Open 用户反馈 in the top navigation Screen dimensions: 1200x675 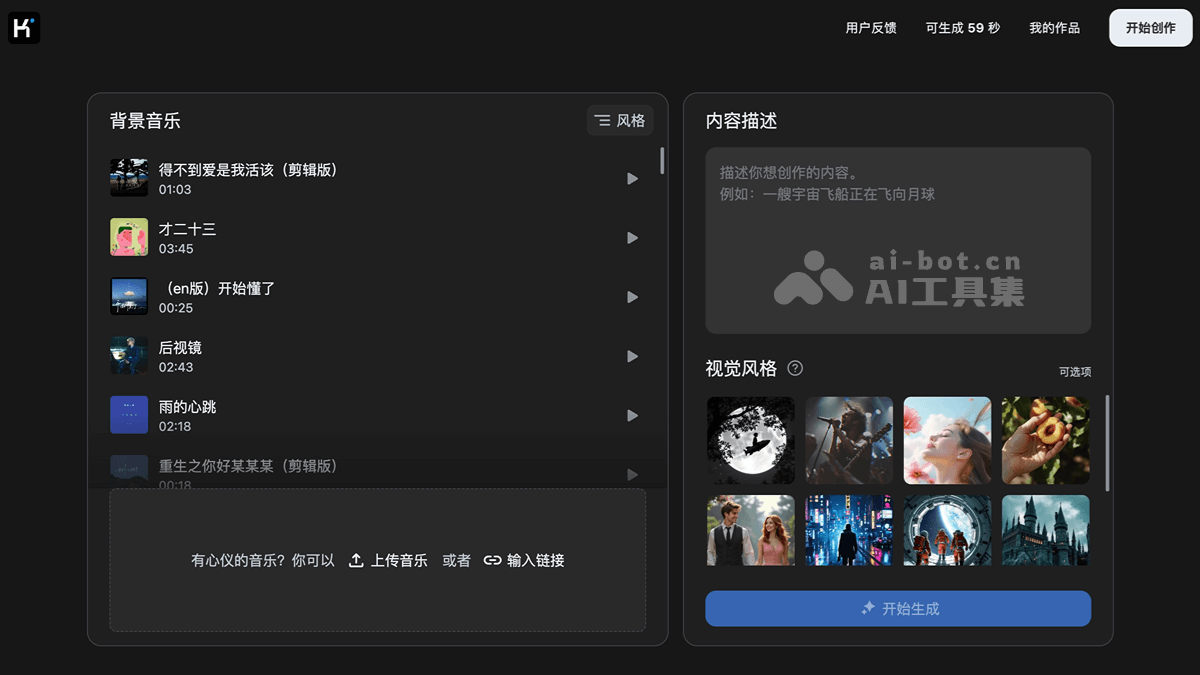click(871, 28)
